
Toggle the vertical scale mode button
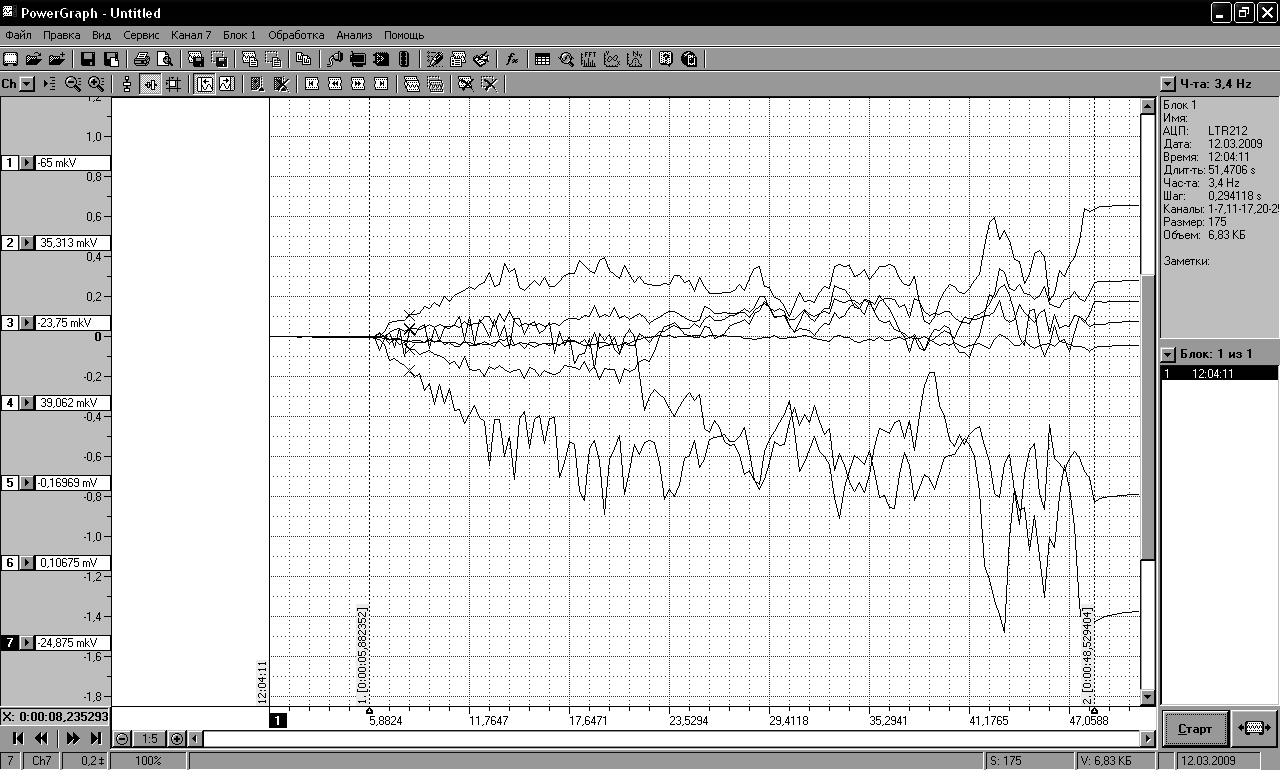(x=127, y=84)
